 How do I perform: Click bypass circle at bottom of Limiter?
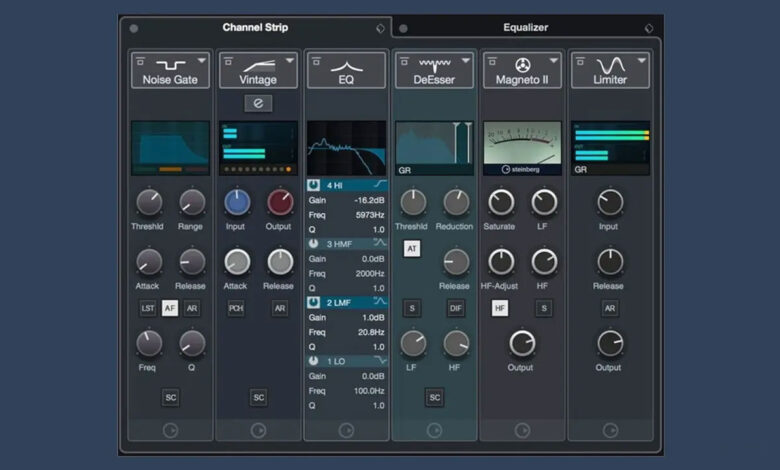(x=610, y=430)
